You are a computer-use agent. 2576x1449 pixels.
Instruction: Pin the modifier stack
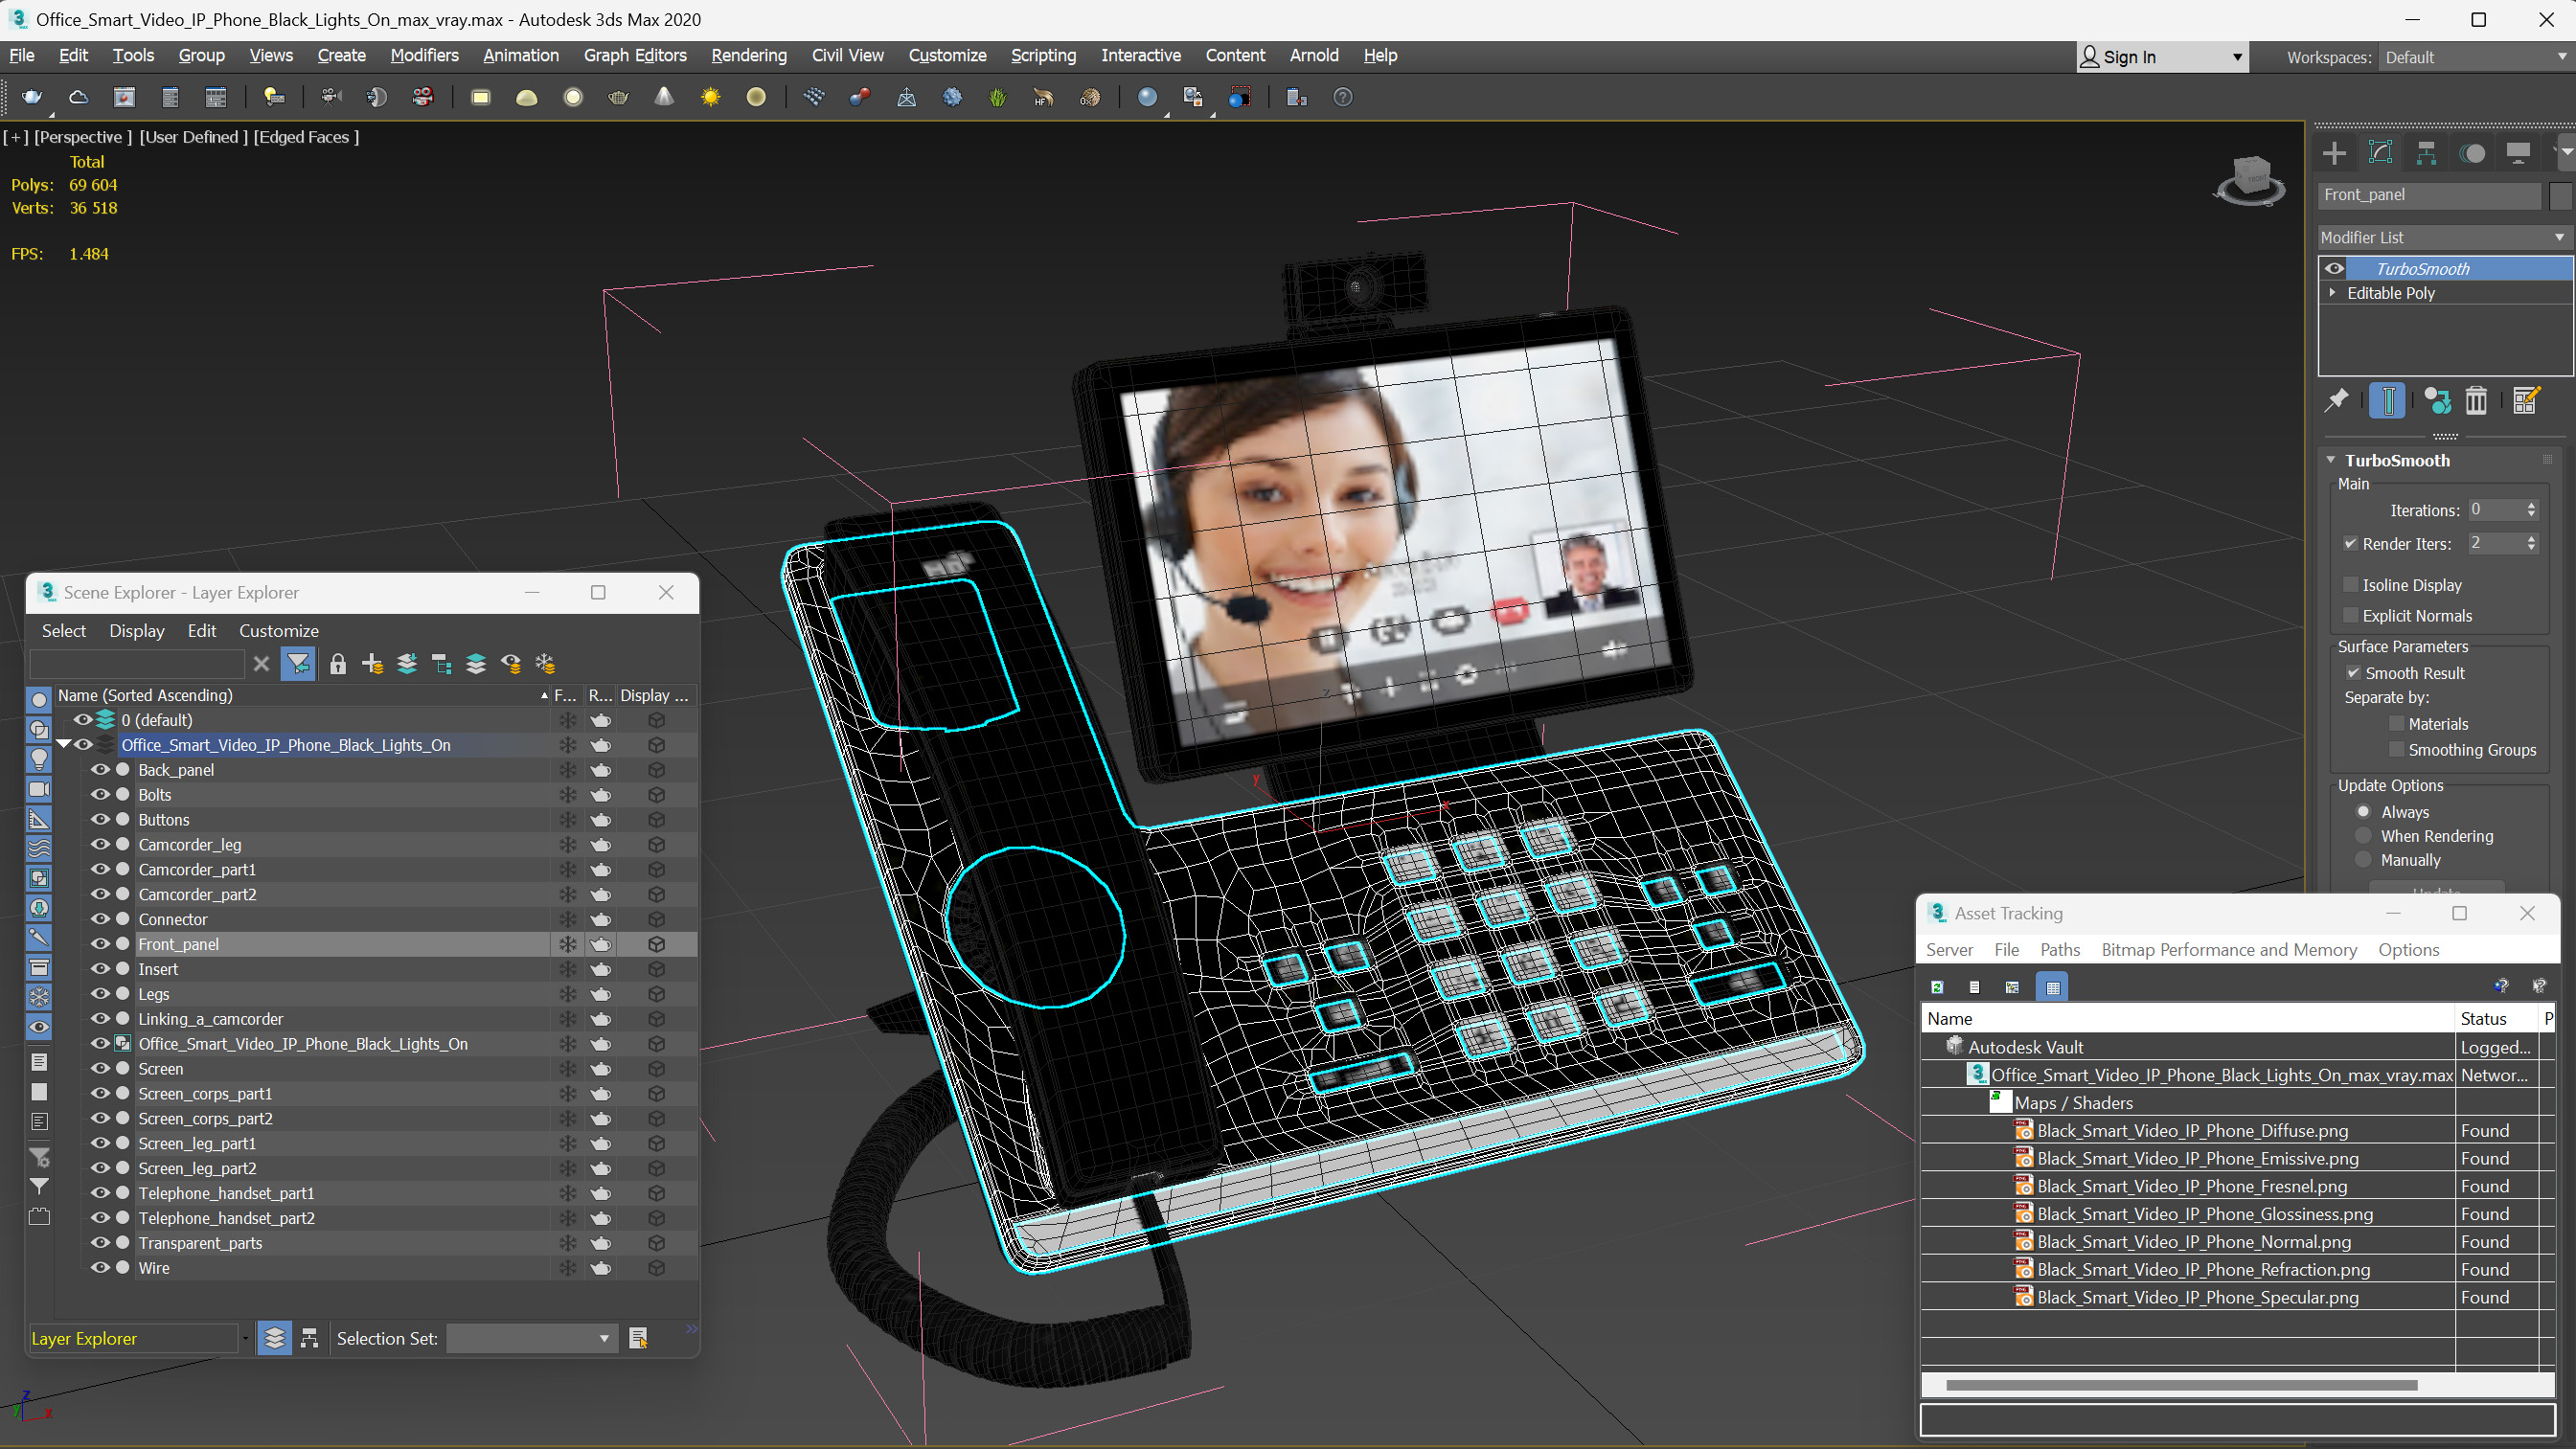[2336, 401]
